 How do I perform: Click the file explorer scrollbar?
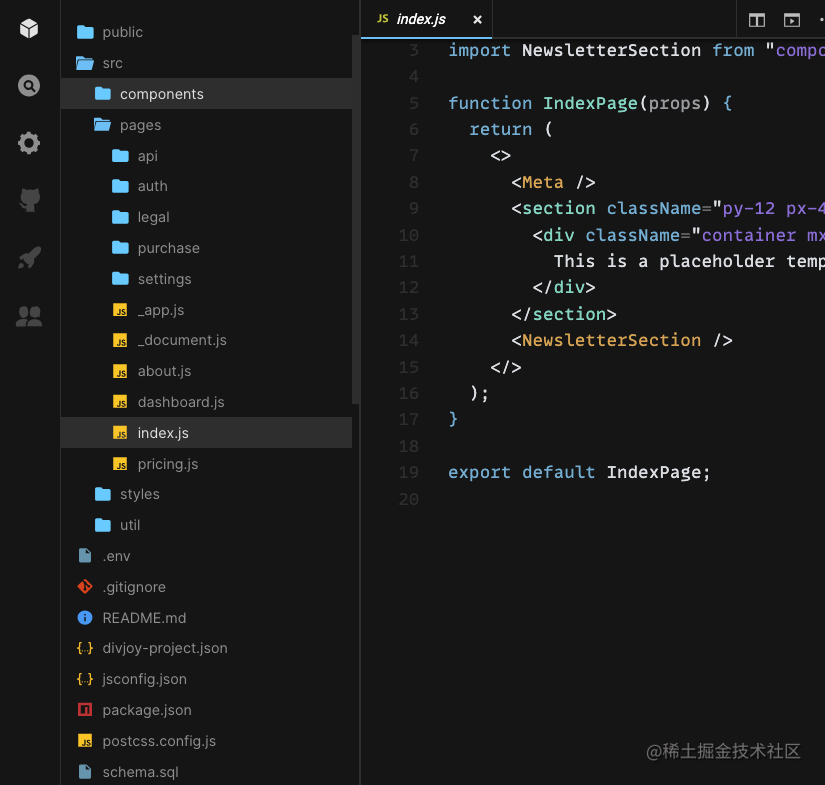[356, 219]
